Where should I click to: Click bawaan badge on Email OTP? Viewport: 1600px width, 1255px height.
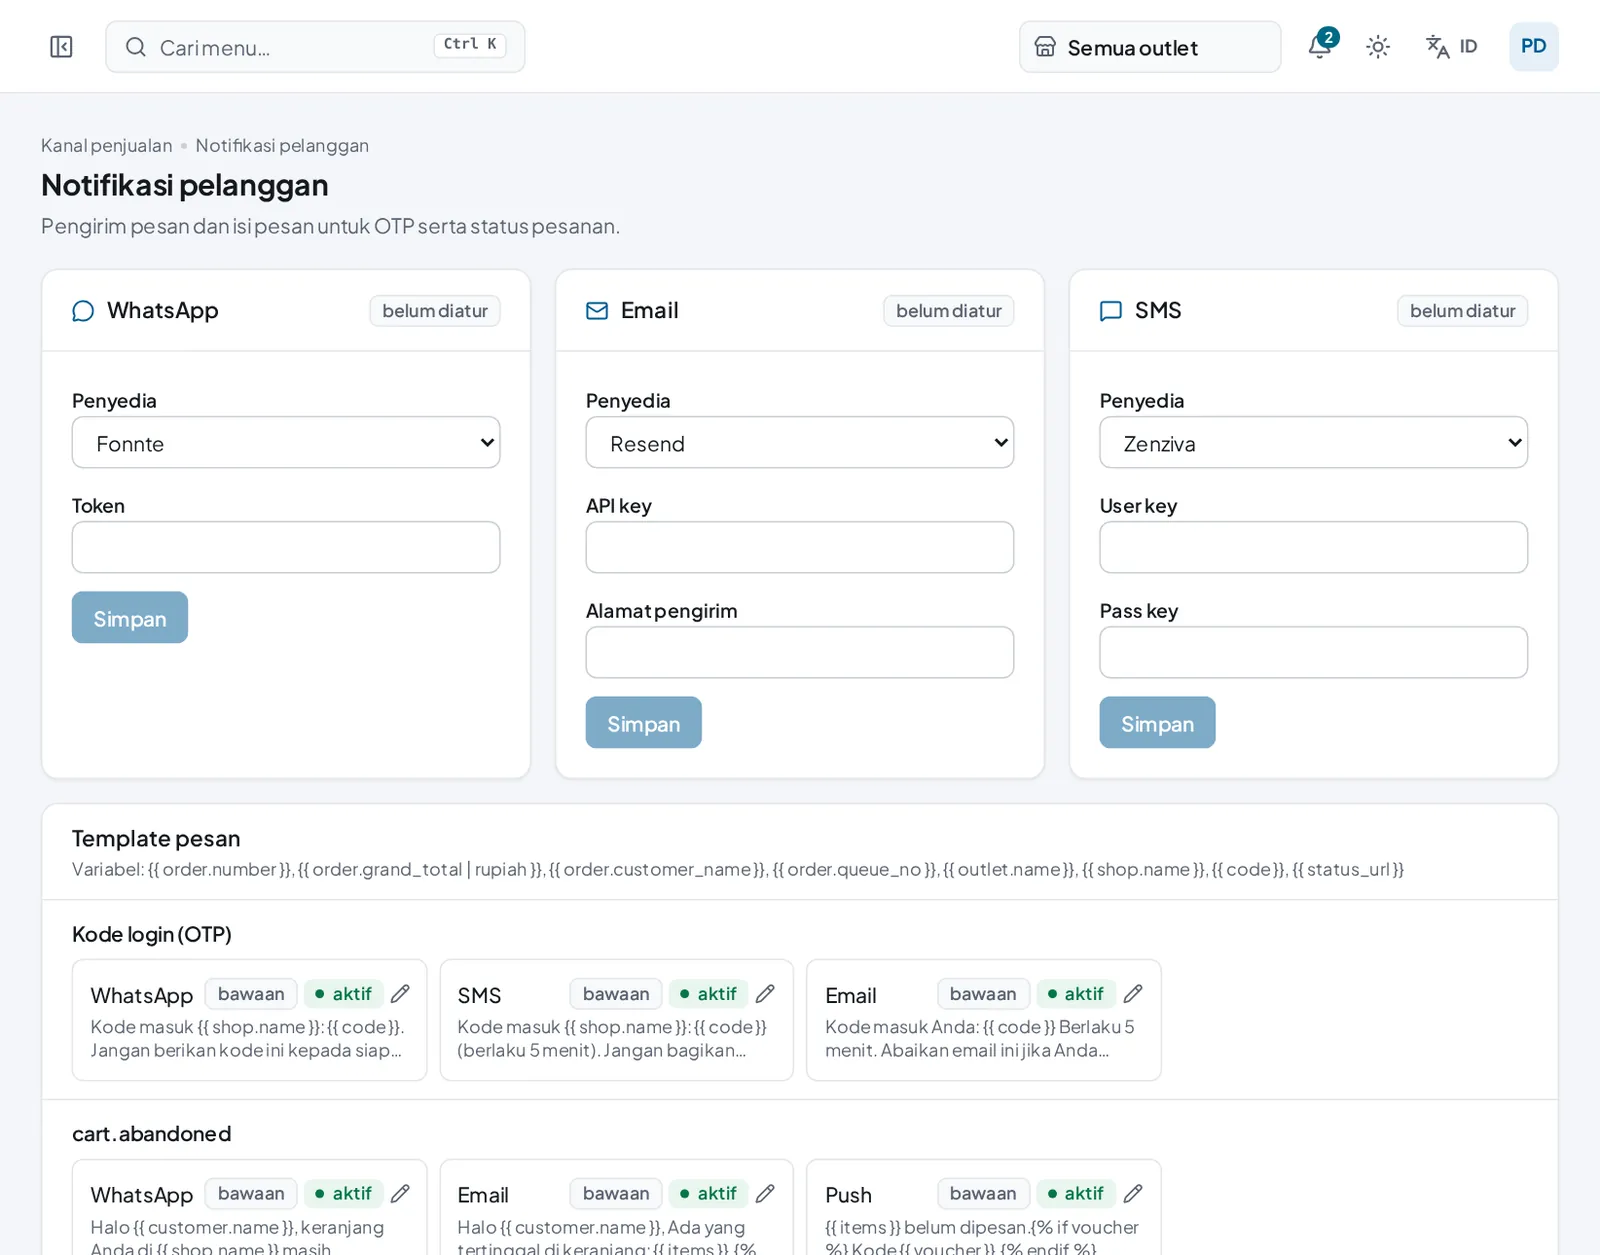point(983,994)
